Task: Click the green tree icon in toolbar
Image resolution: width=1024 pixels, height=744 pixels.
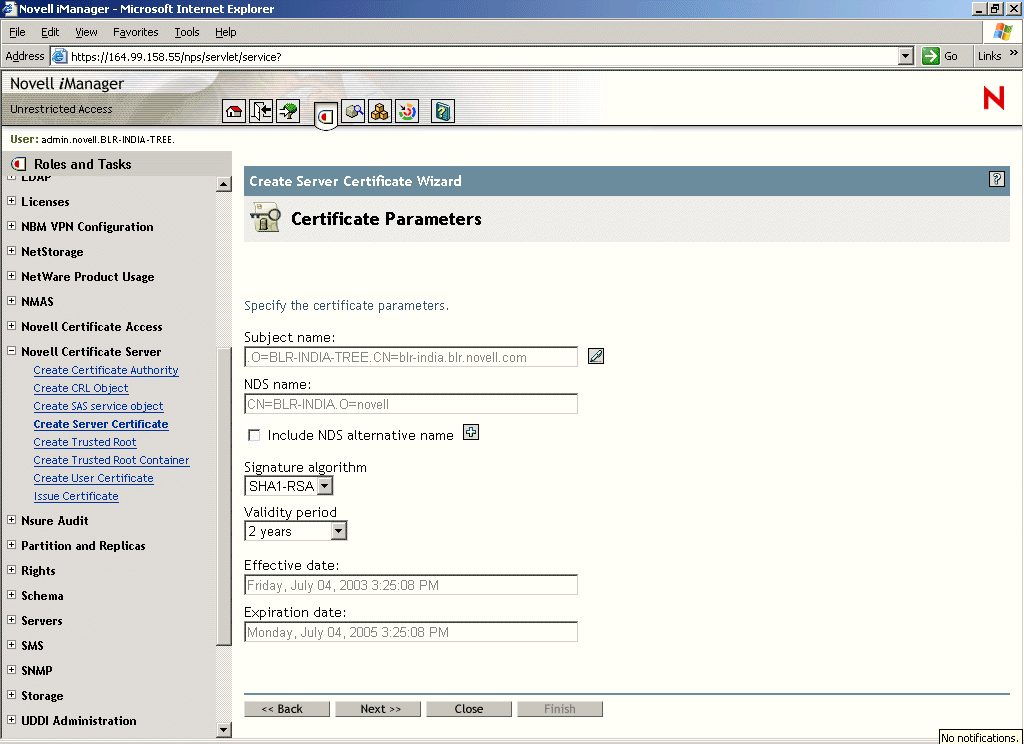Action: tap(288, 112)
